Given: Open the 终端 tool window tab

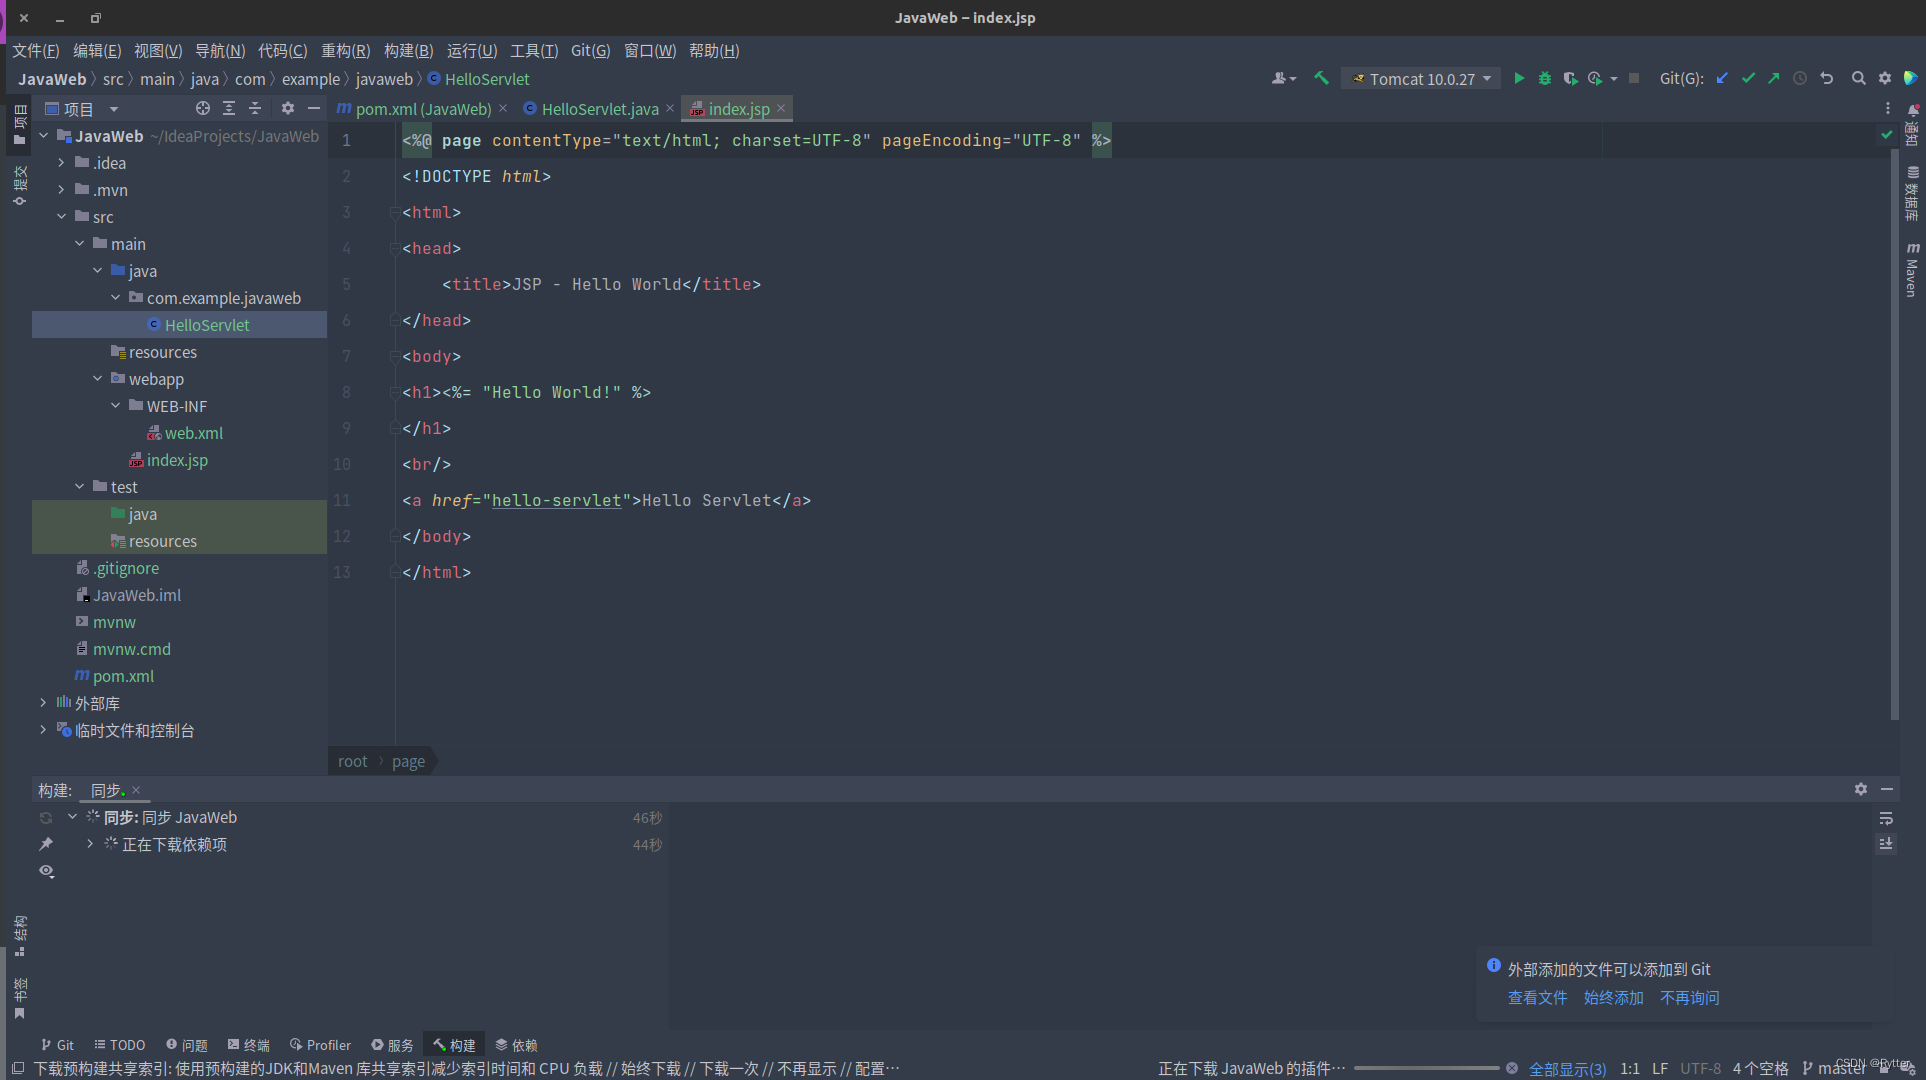Looking at the screenshot, I should [249, 1045].
